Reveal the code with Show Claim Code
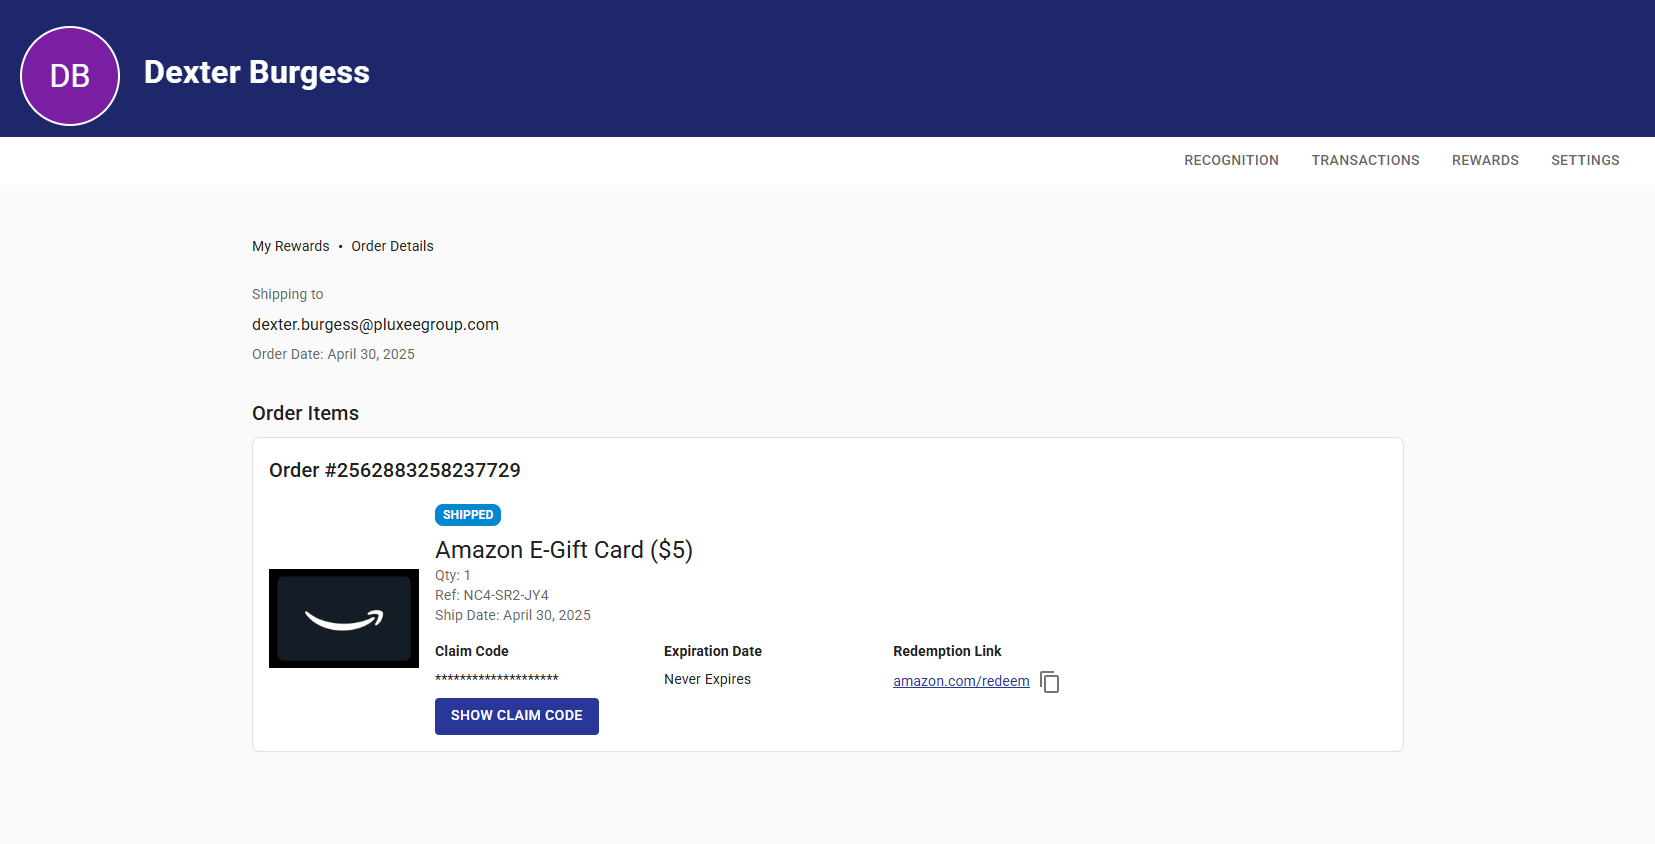This screenshot has height=844, width=1655. point(517,716)
